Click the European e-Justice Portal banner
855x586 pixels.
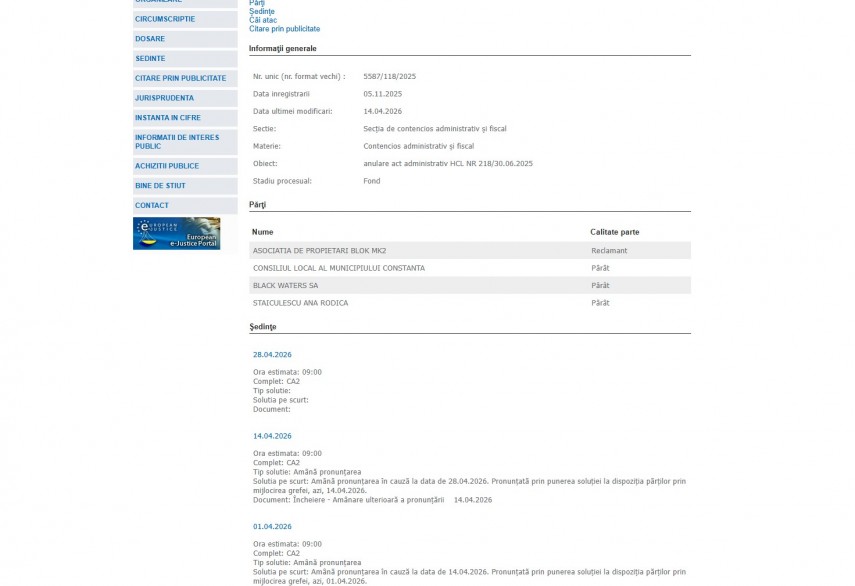coord(176,233)
